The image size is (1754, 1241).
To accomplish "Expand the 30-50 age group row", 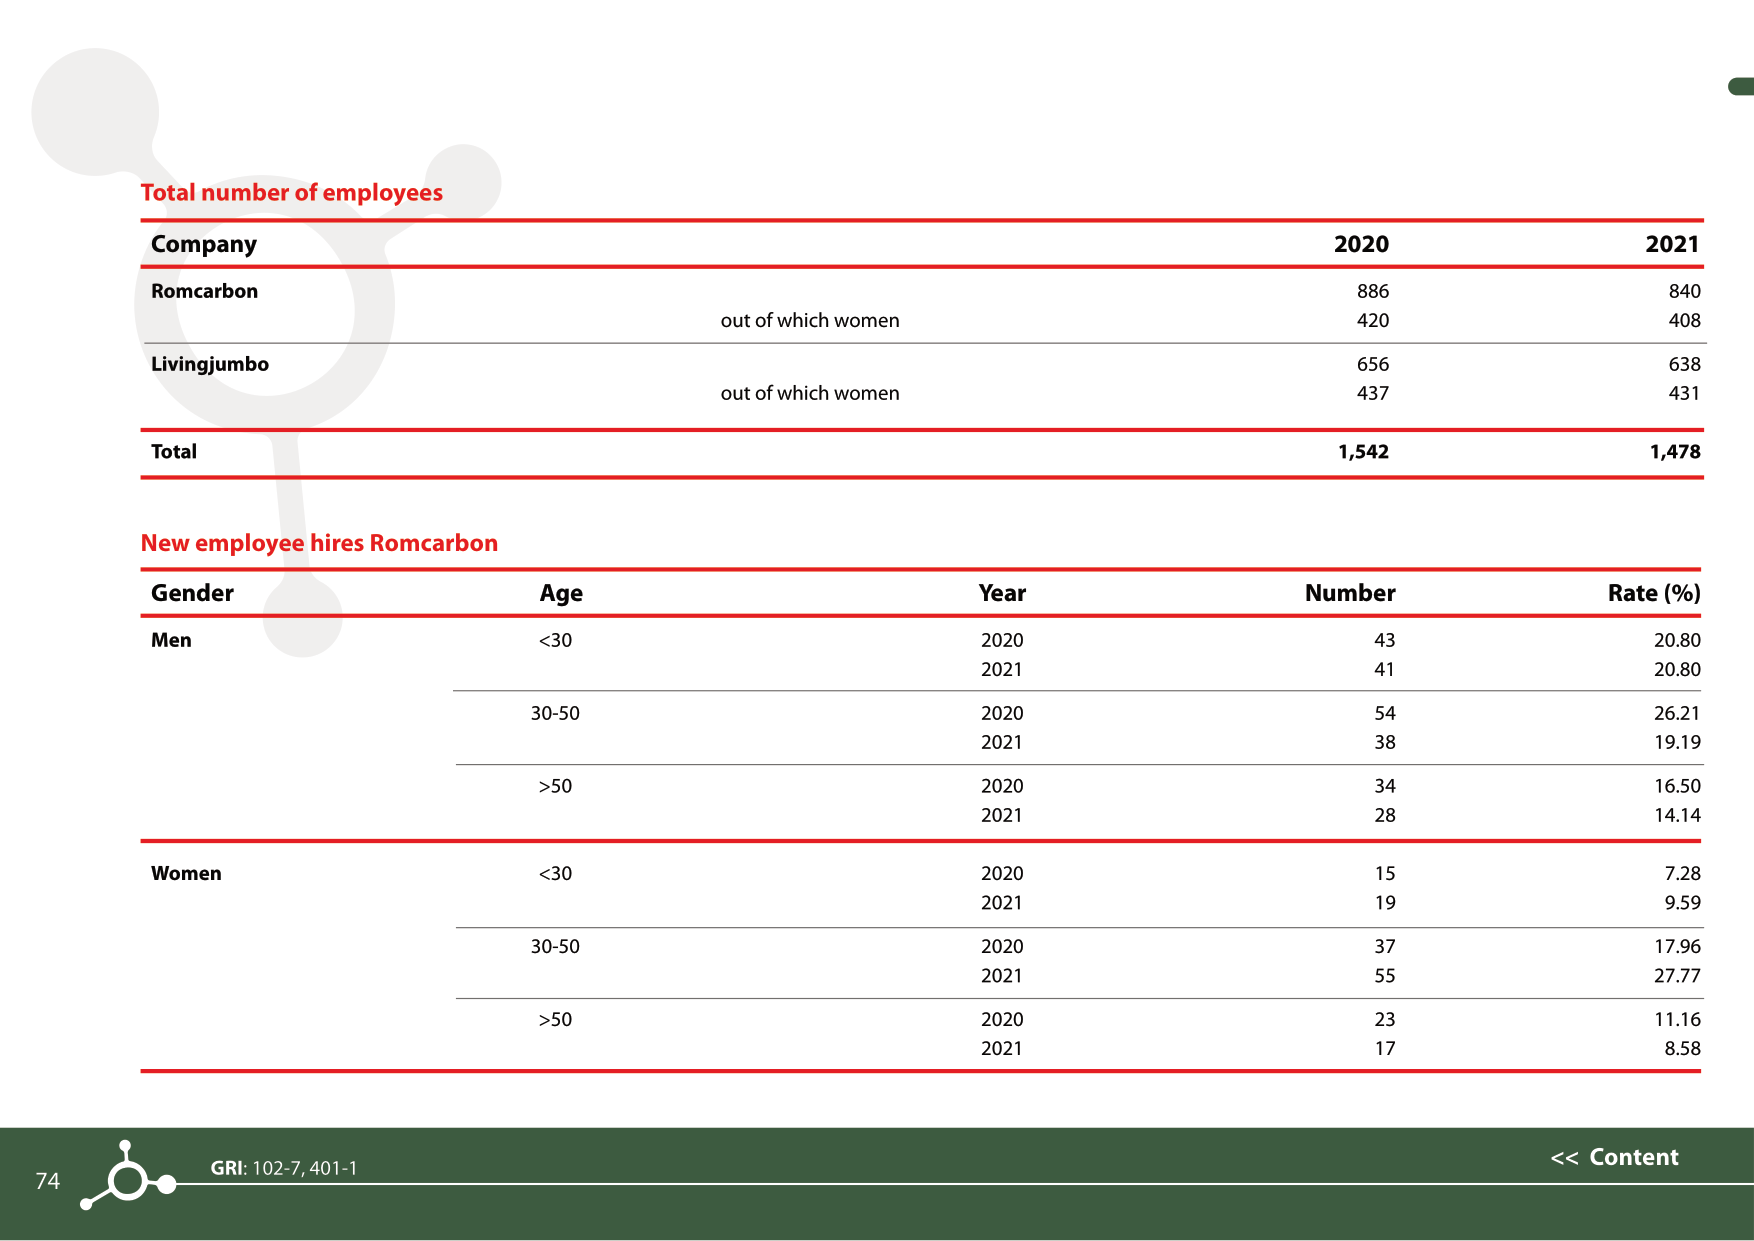I will (x=555, y=713).
